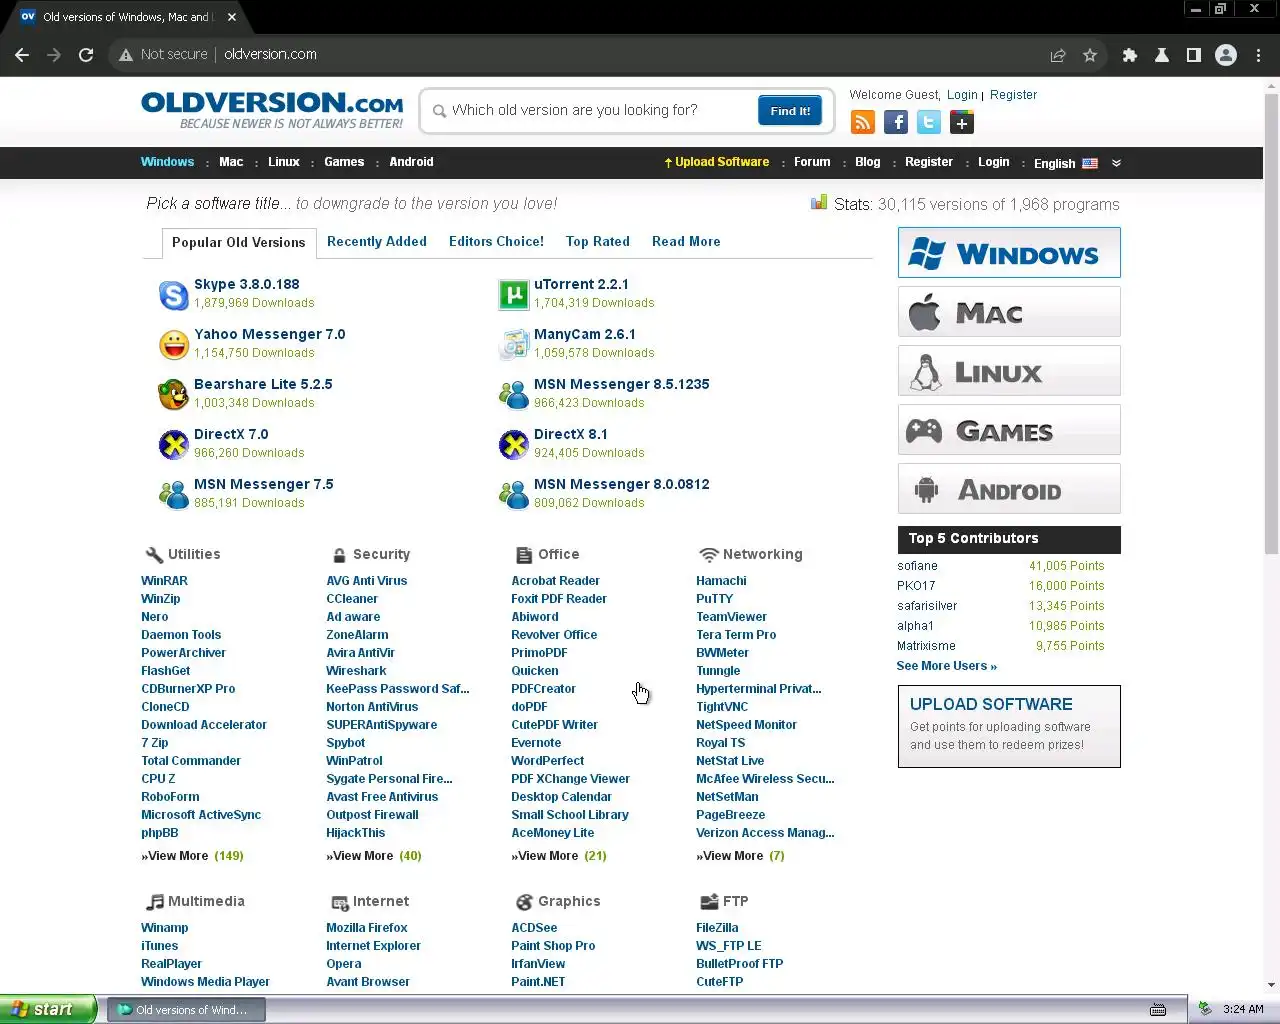Click the Bearshare Lite bear icon
Viewport: 1280px width, 1024px height.
tap(173, 395)
